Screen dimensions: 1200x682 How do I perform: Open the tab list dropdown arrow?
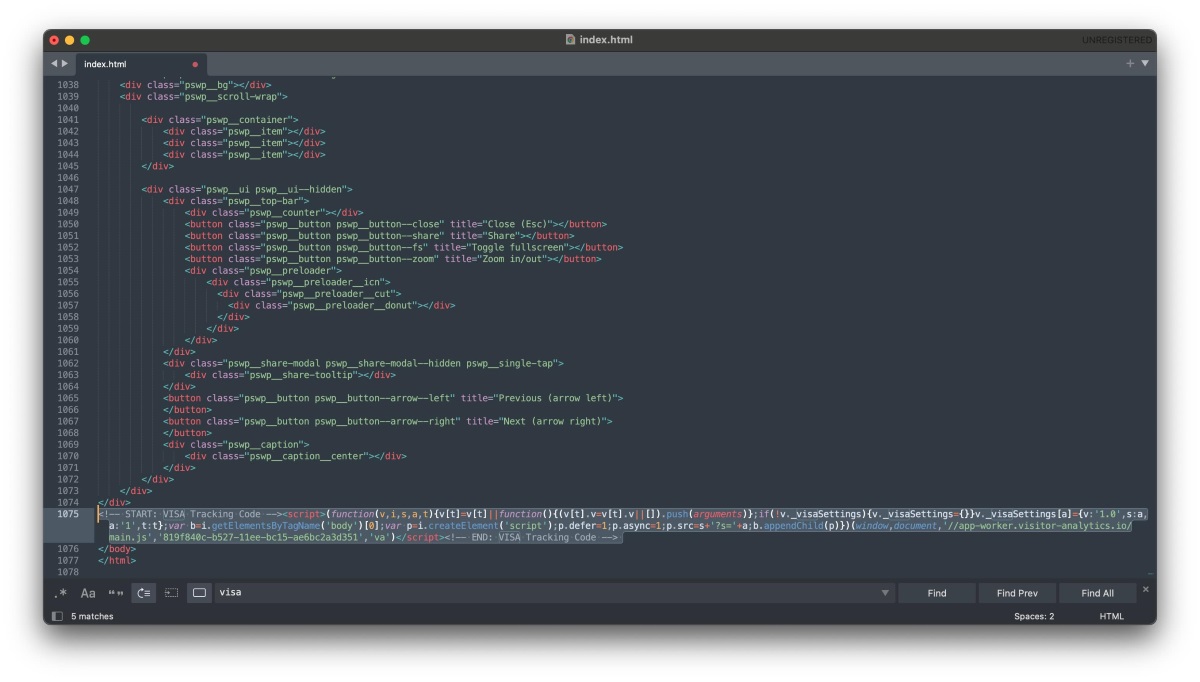1145,63
